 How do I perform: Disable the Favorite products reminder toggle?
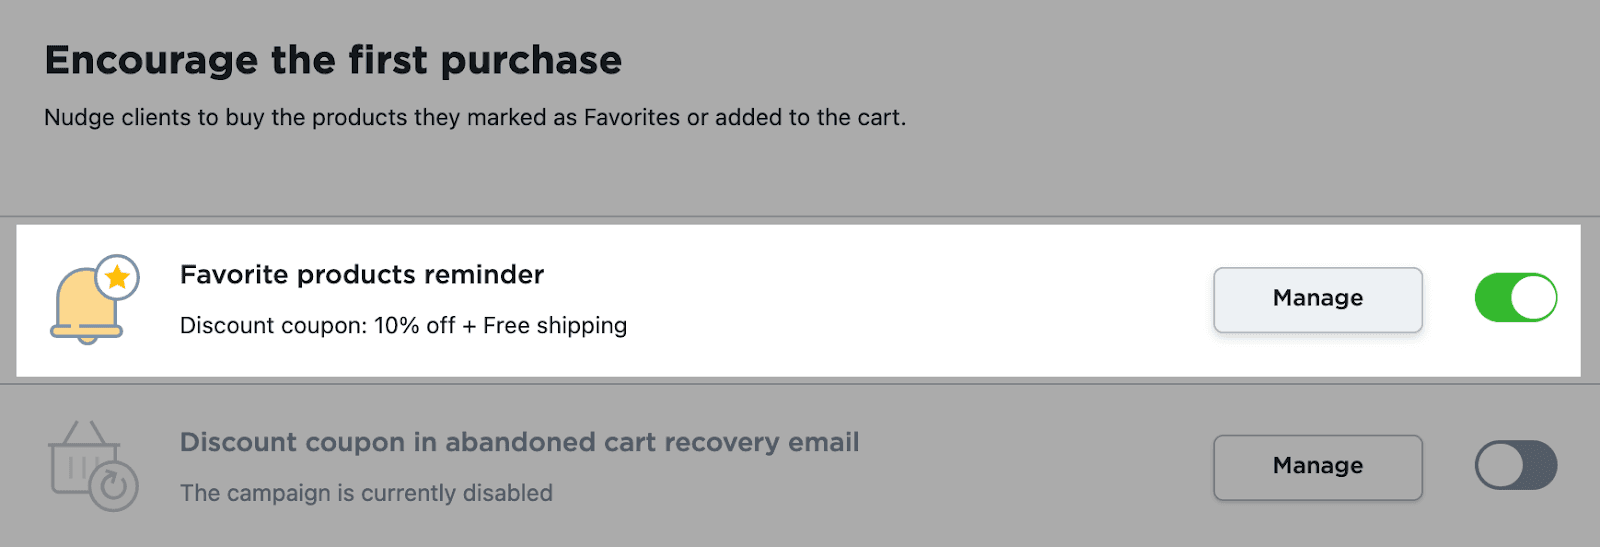(1515, 298)
